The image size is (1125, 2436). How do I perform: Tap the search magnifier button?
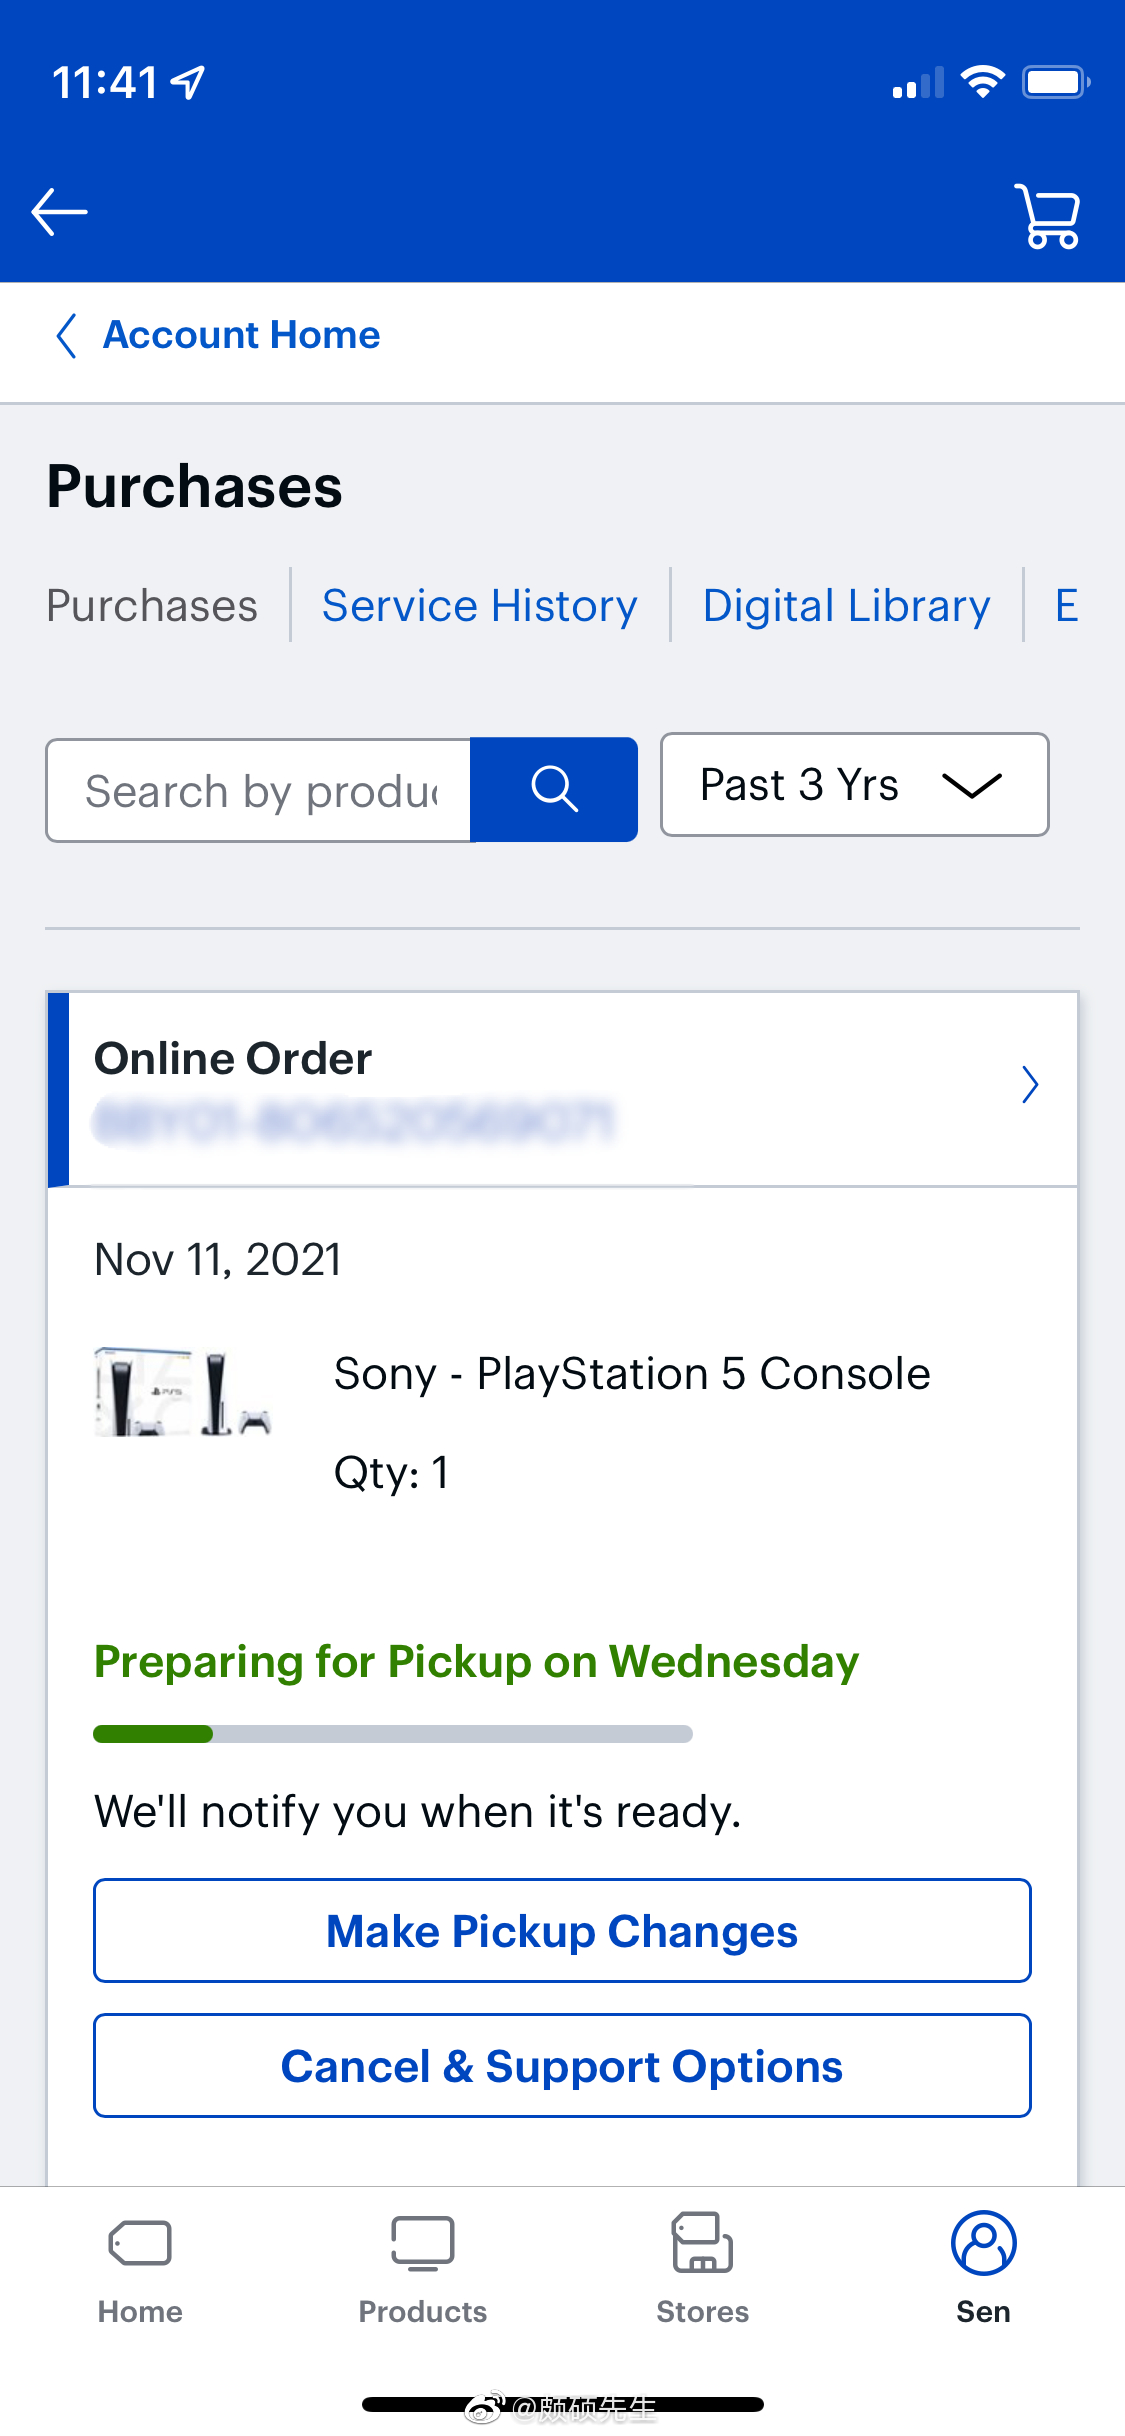point(554,790)
